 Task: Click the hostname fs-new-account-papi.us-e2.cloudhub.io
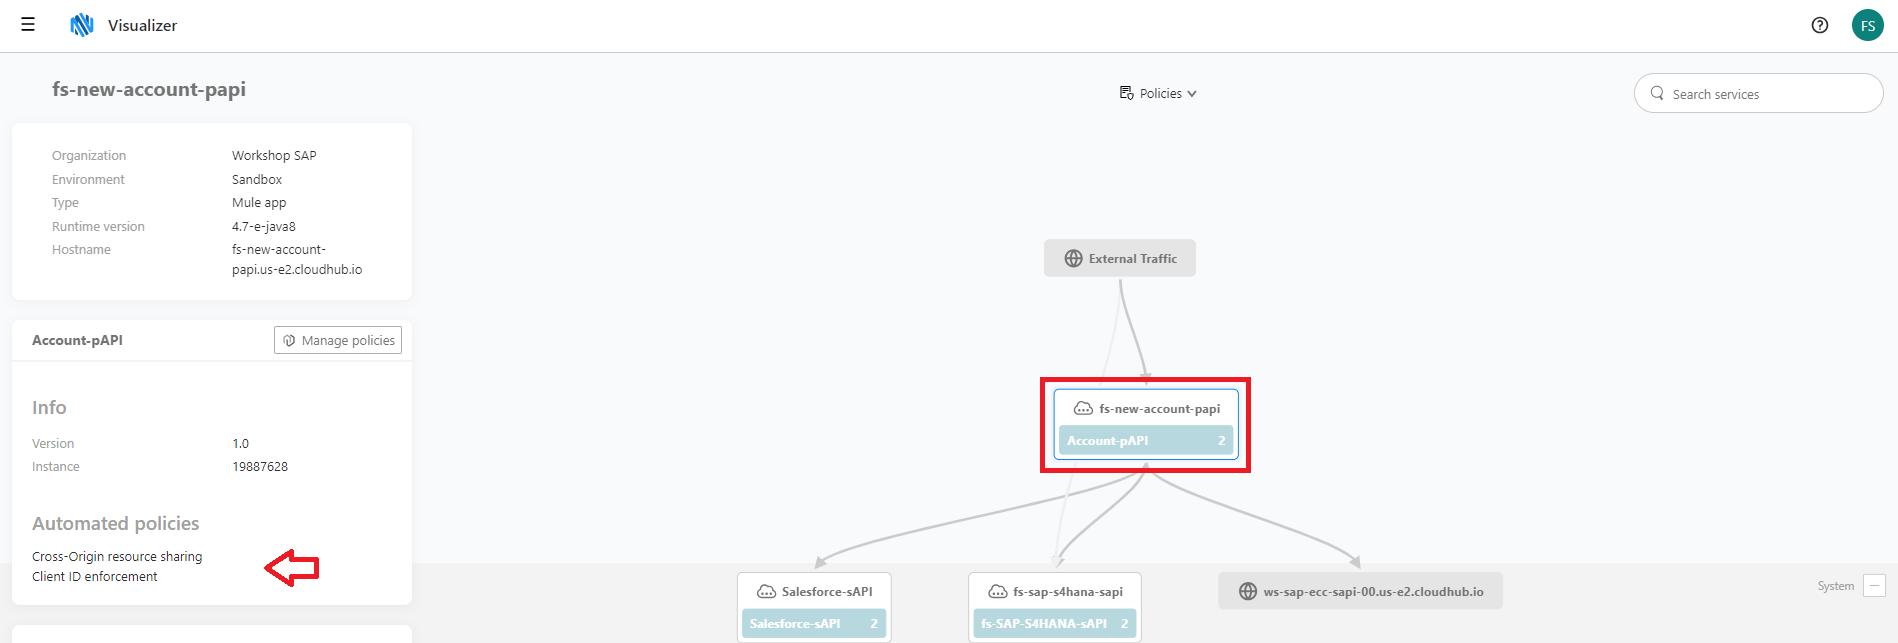[297, 259]
